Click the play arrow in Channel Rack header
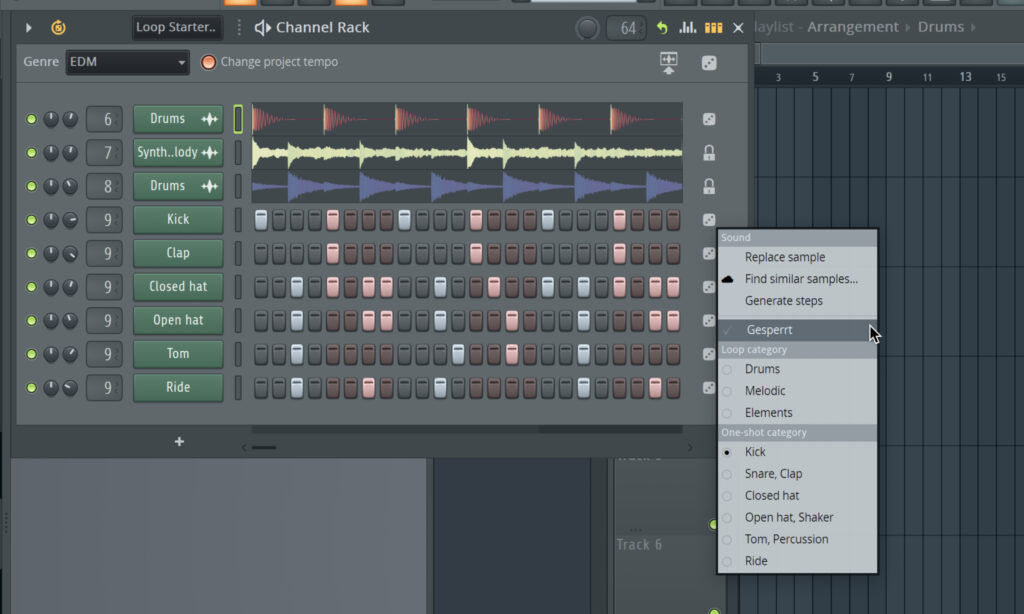Image resolution: width=1024 pixels, height=614 pixels. coord(29,27)
